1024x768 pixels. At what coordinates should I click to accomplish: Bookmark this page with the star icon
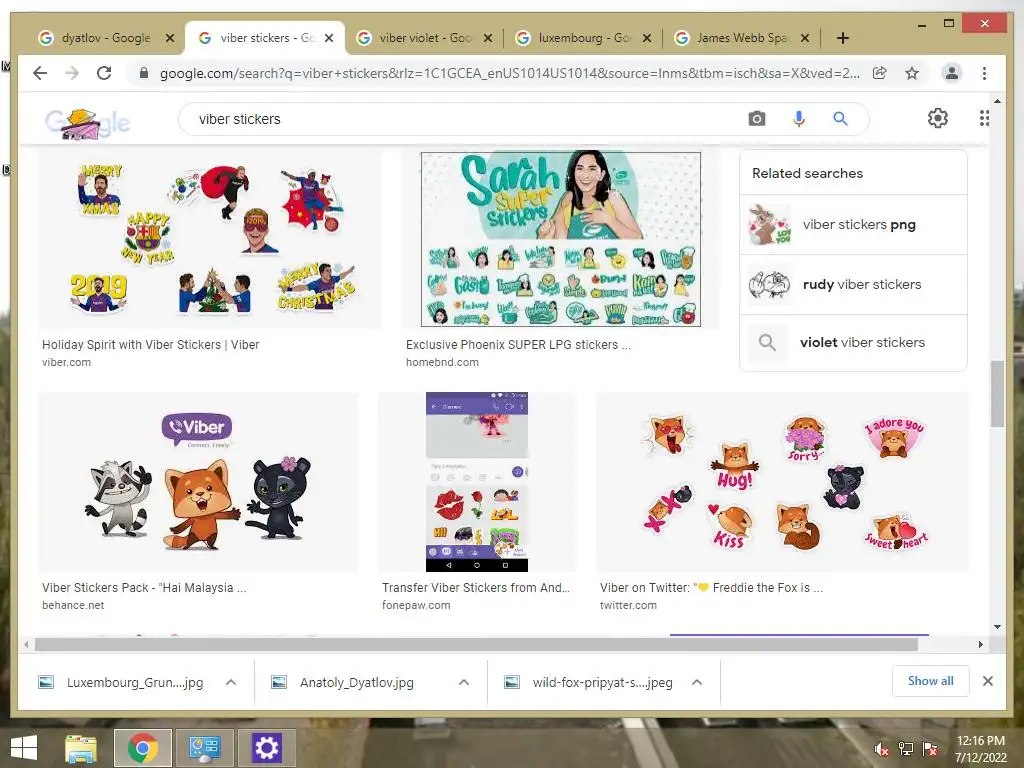pos(912,73)
